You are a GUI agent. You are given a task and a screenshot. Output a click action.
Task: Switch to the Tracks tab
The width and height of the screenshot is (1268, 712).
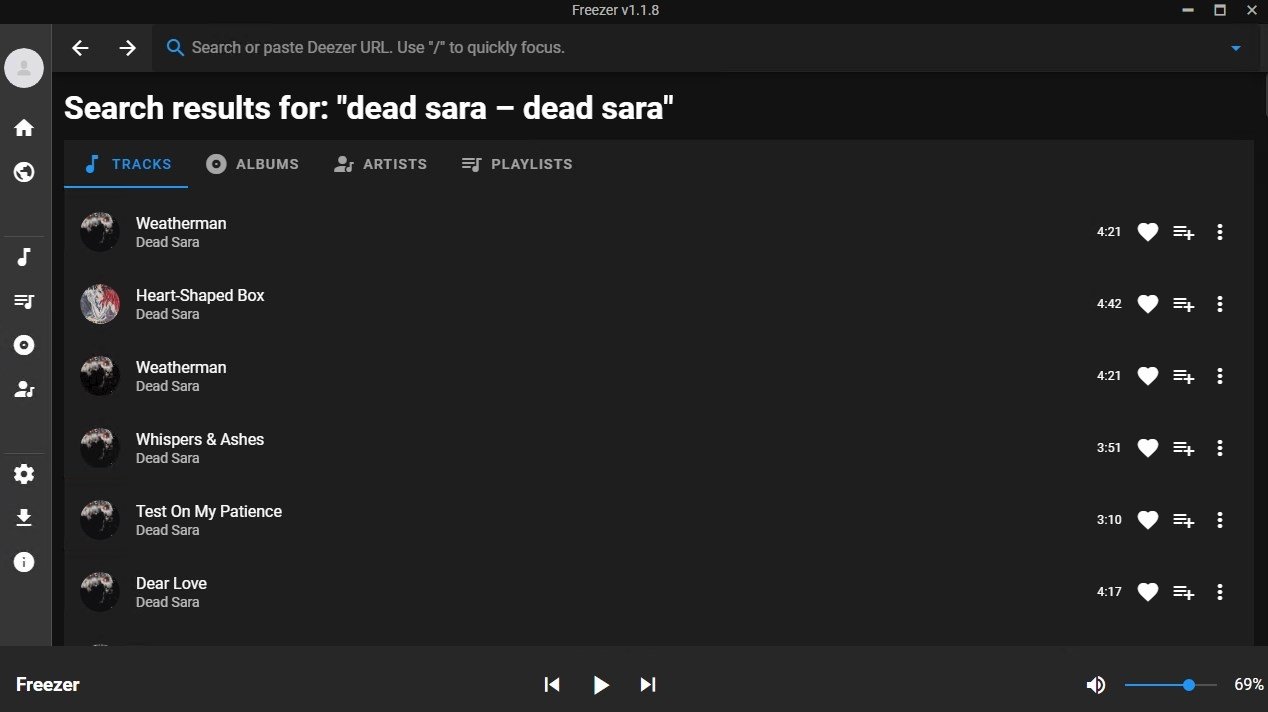point(126,164)
